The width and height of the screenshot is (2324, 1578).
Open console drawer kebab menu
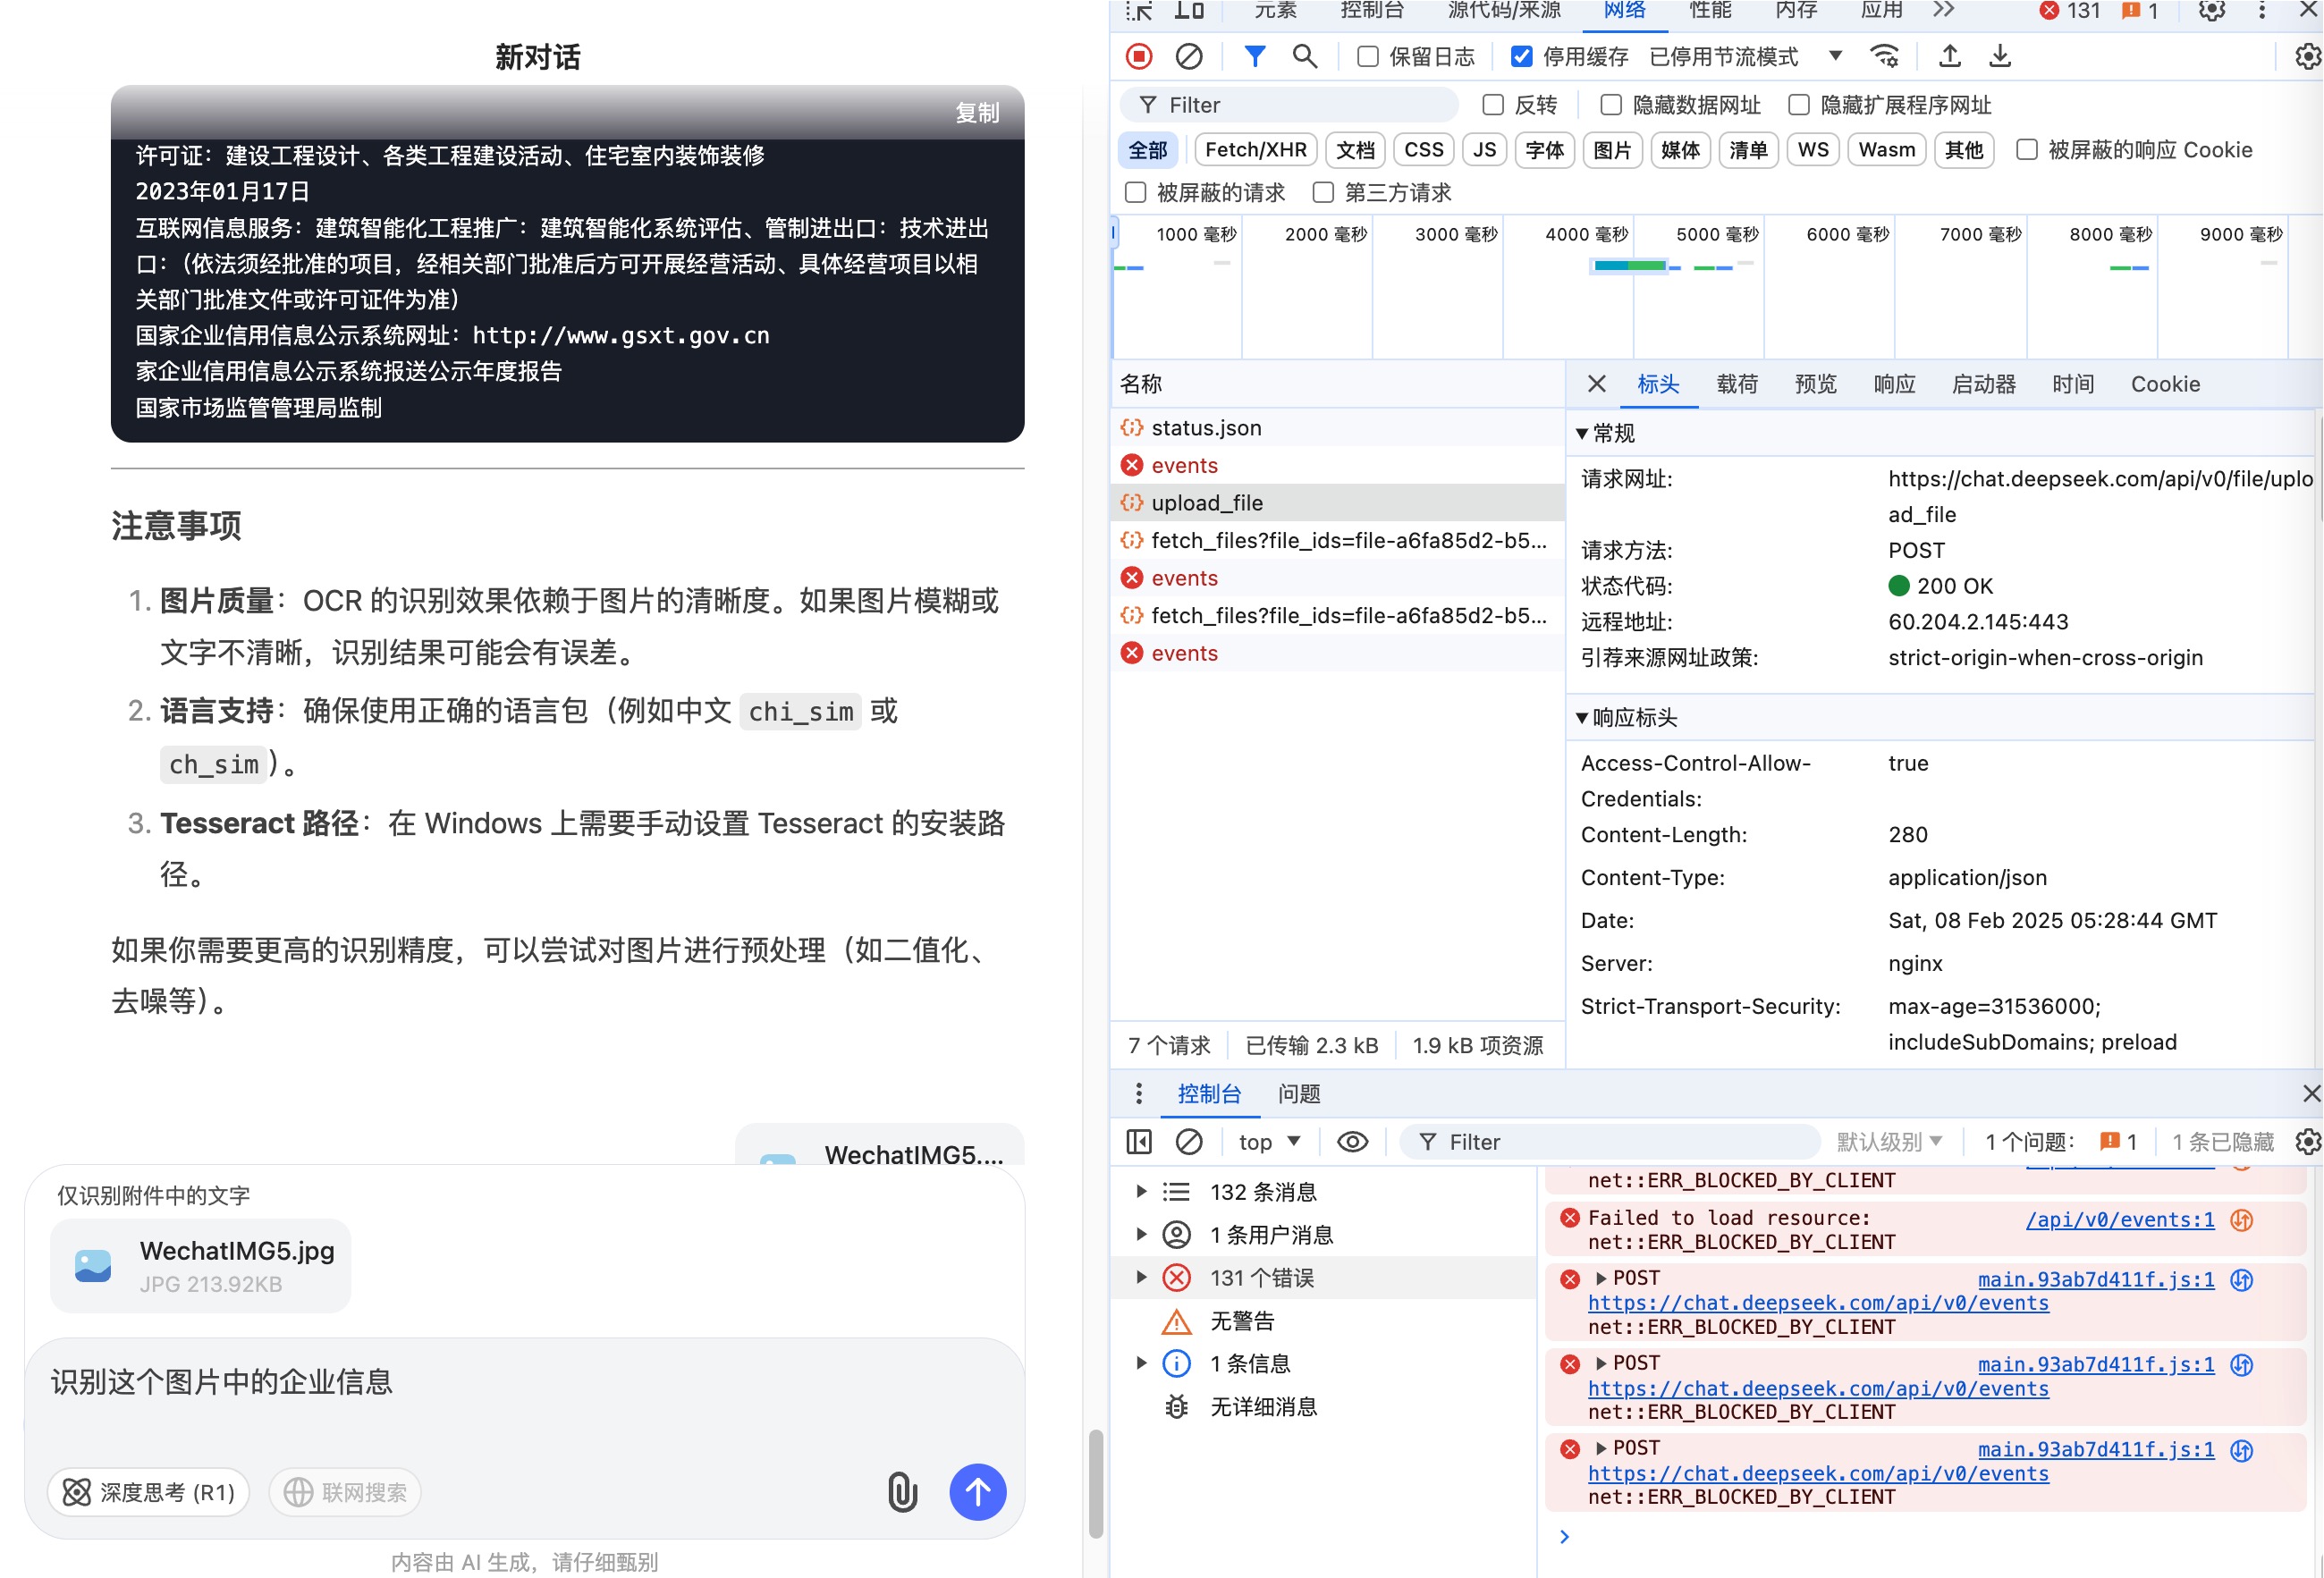point(1138,1094)
